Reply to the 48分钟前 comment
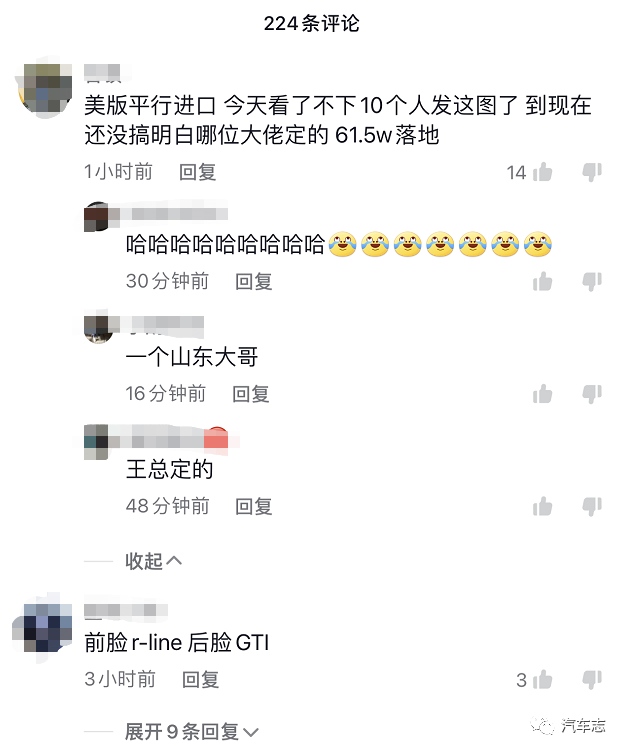This screenshot has width=625, height=752. point(254,506)
